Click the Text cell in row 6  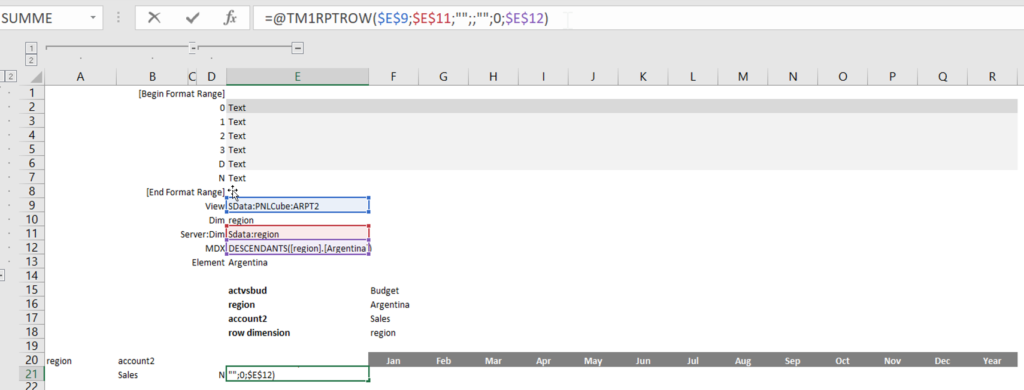pos(297,164)
